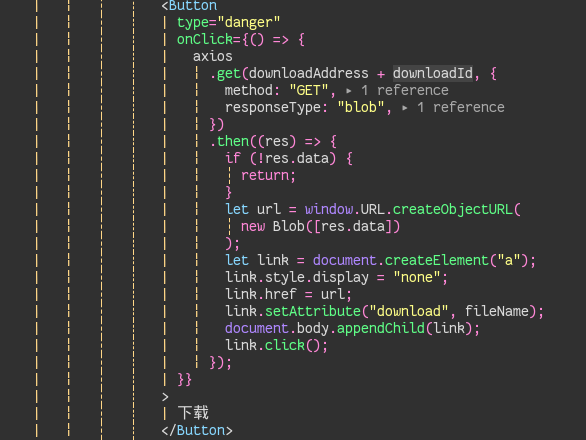Click the if keyword

pos(233,159)
